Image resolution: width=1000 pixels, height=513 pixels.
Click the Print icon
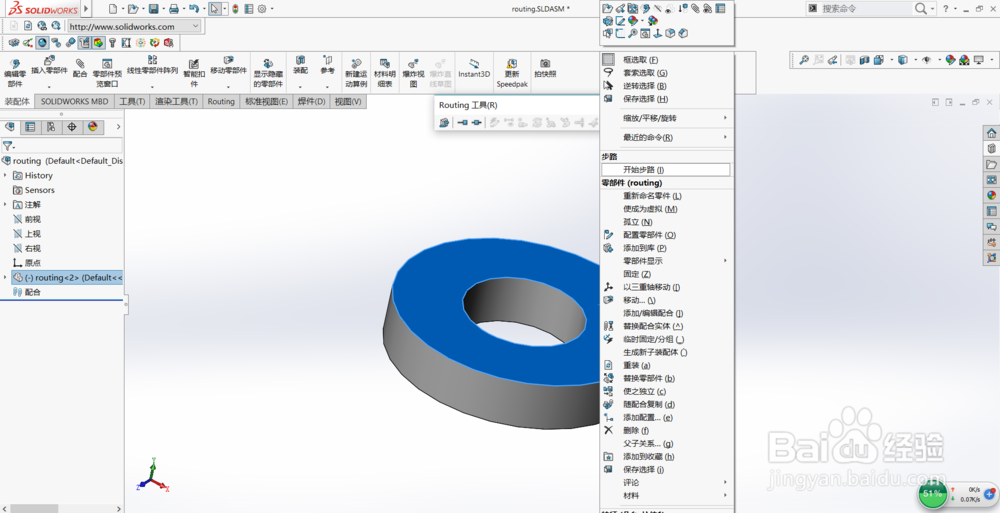pyautogui.click(x=173, y=9)
